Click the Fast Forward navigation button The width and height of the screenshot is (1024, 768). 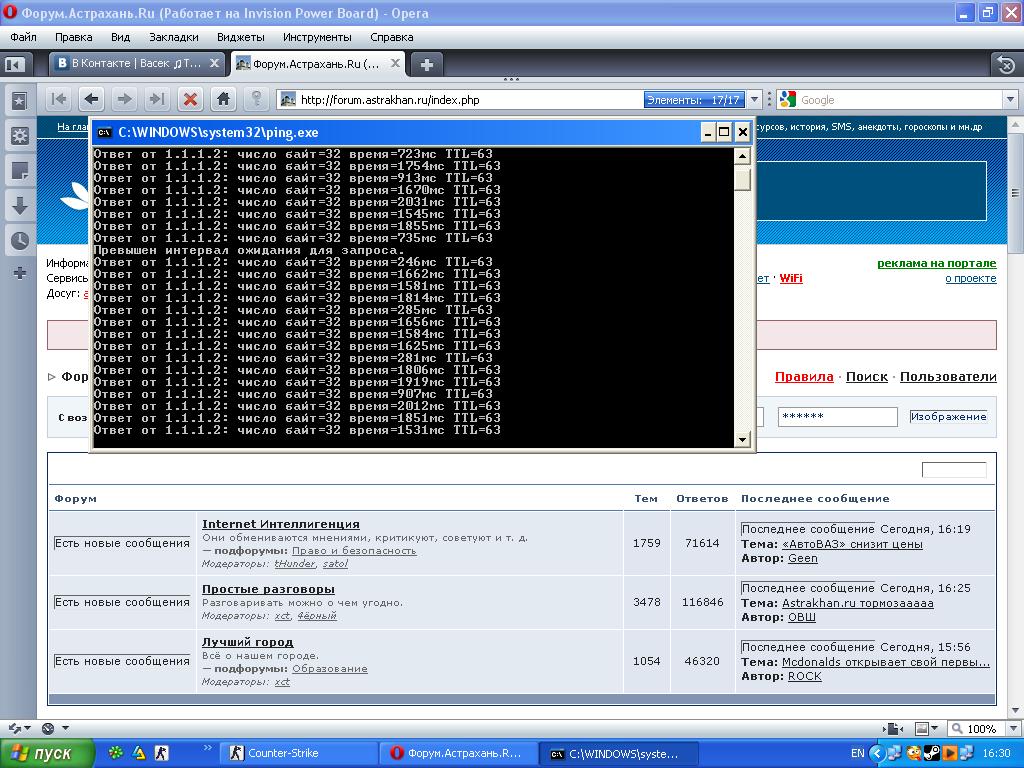(157, 99)
